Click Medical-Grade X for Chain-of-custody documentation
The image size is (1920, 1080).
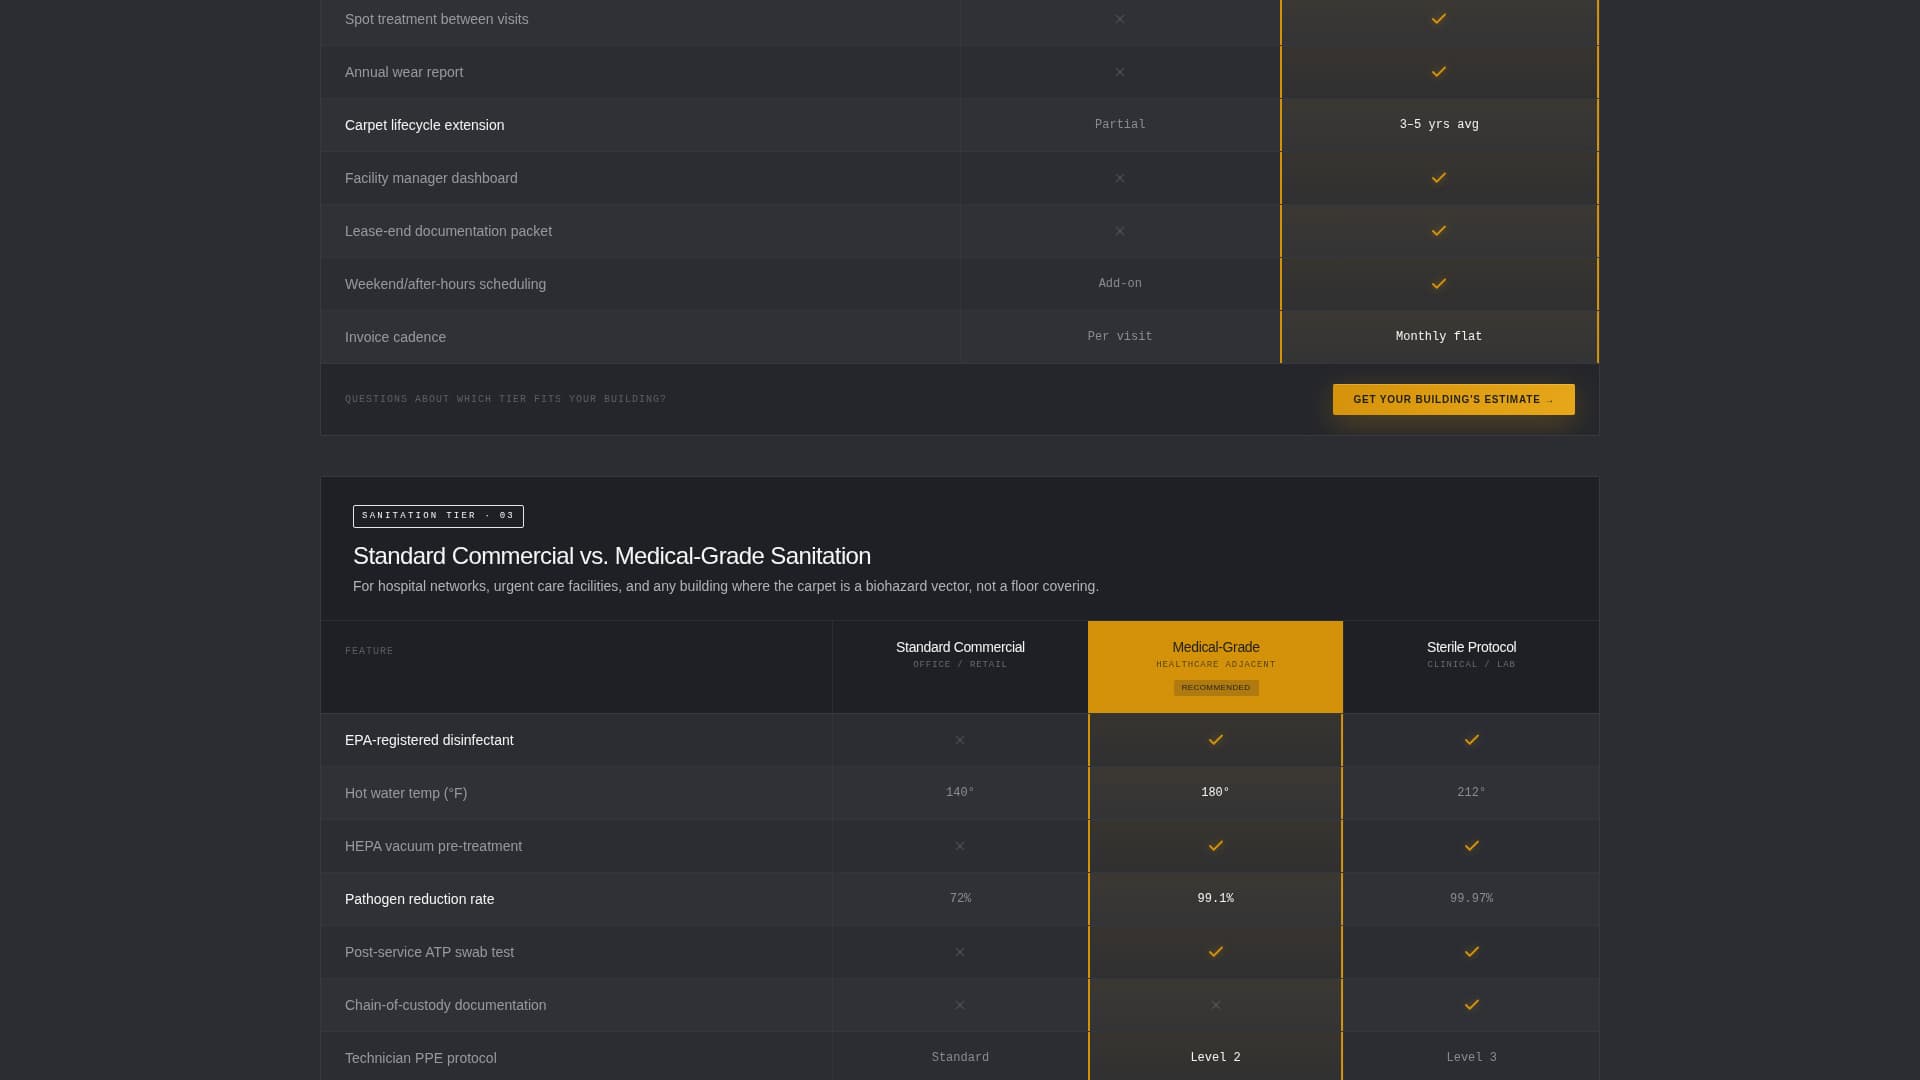coord(1216,1005)
